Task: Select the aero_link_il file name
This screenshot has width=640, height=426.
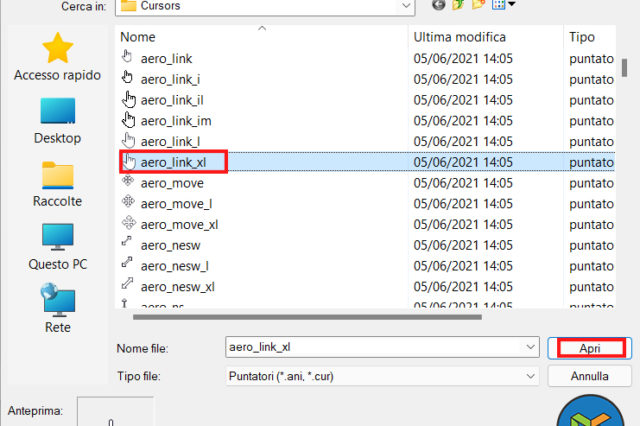Action: 172,100
